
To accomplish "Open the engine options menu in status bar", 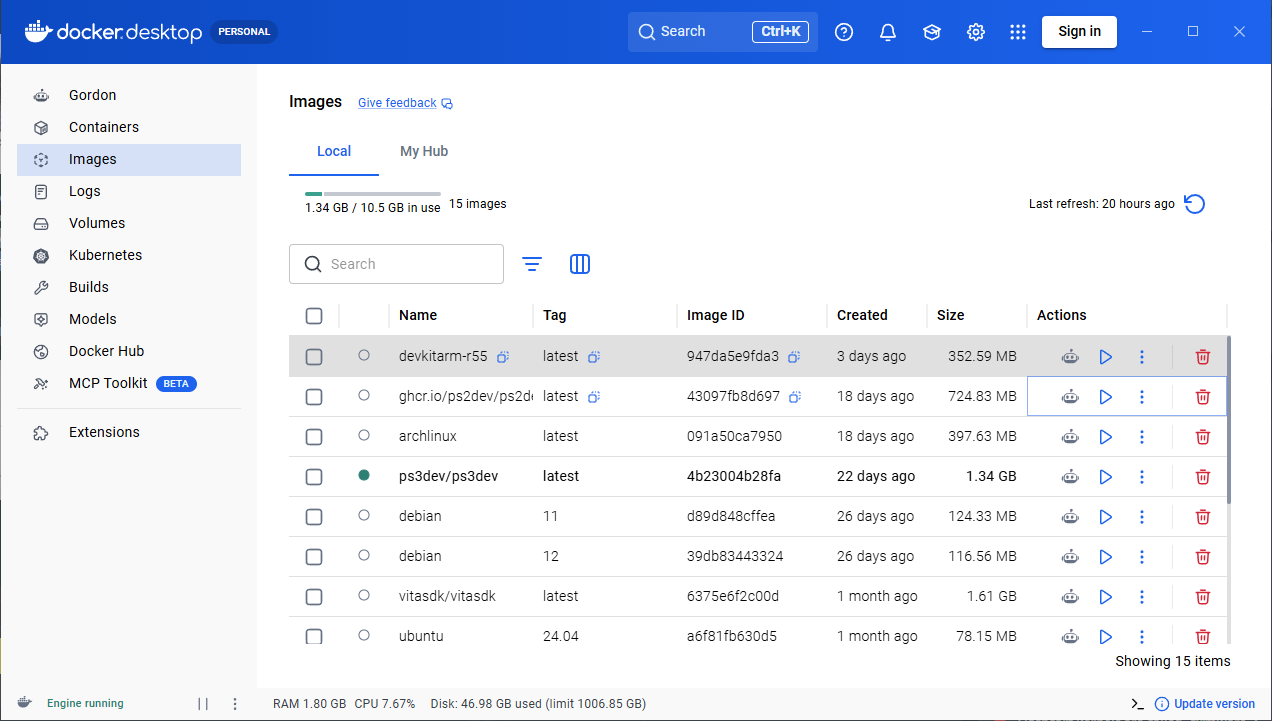I will [x=235, y=704].
